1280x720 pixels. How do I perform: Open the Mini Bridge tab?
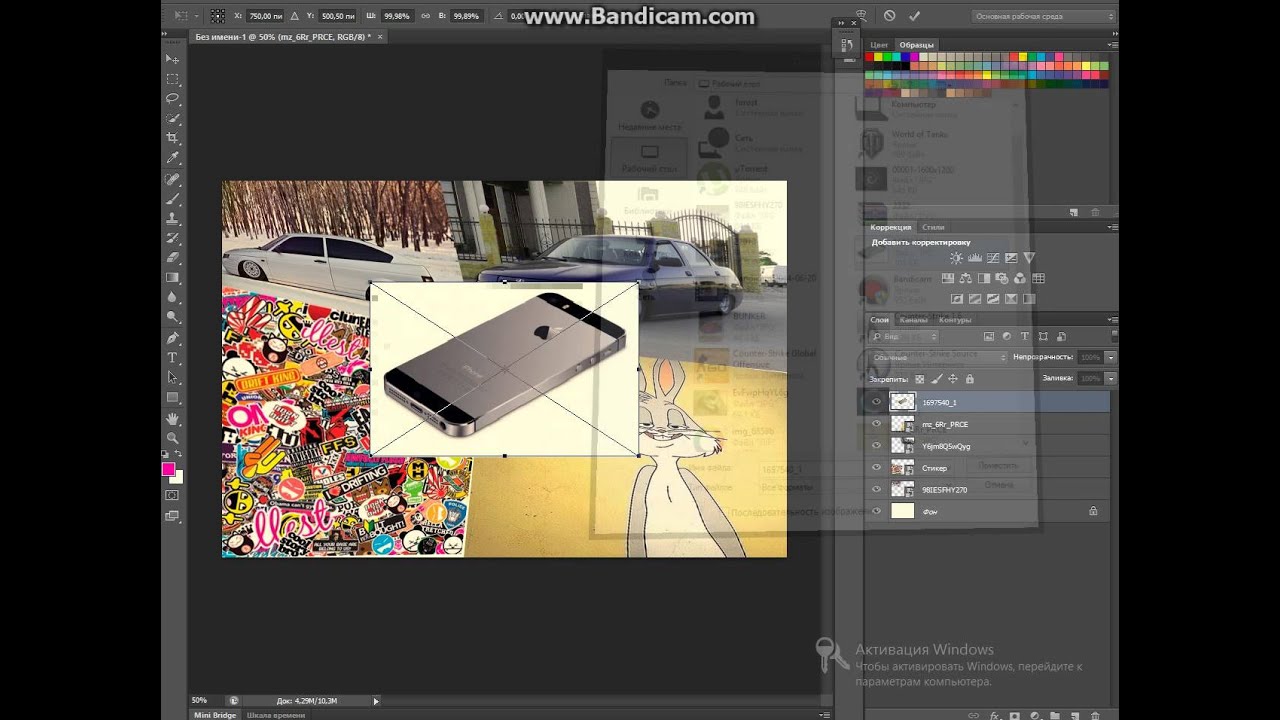tap(214, 715)
